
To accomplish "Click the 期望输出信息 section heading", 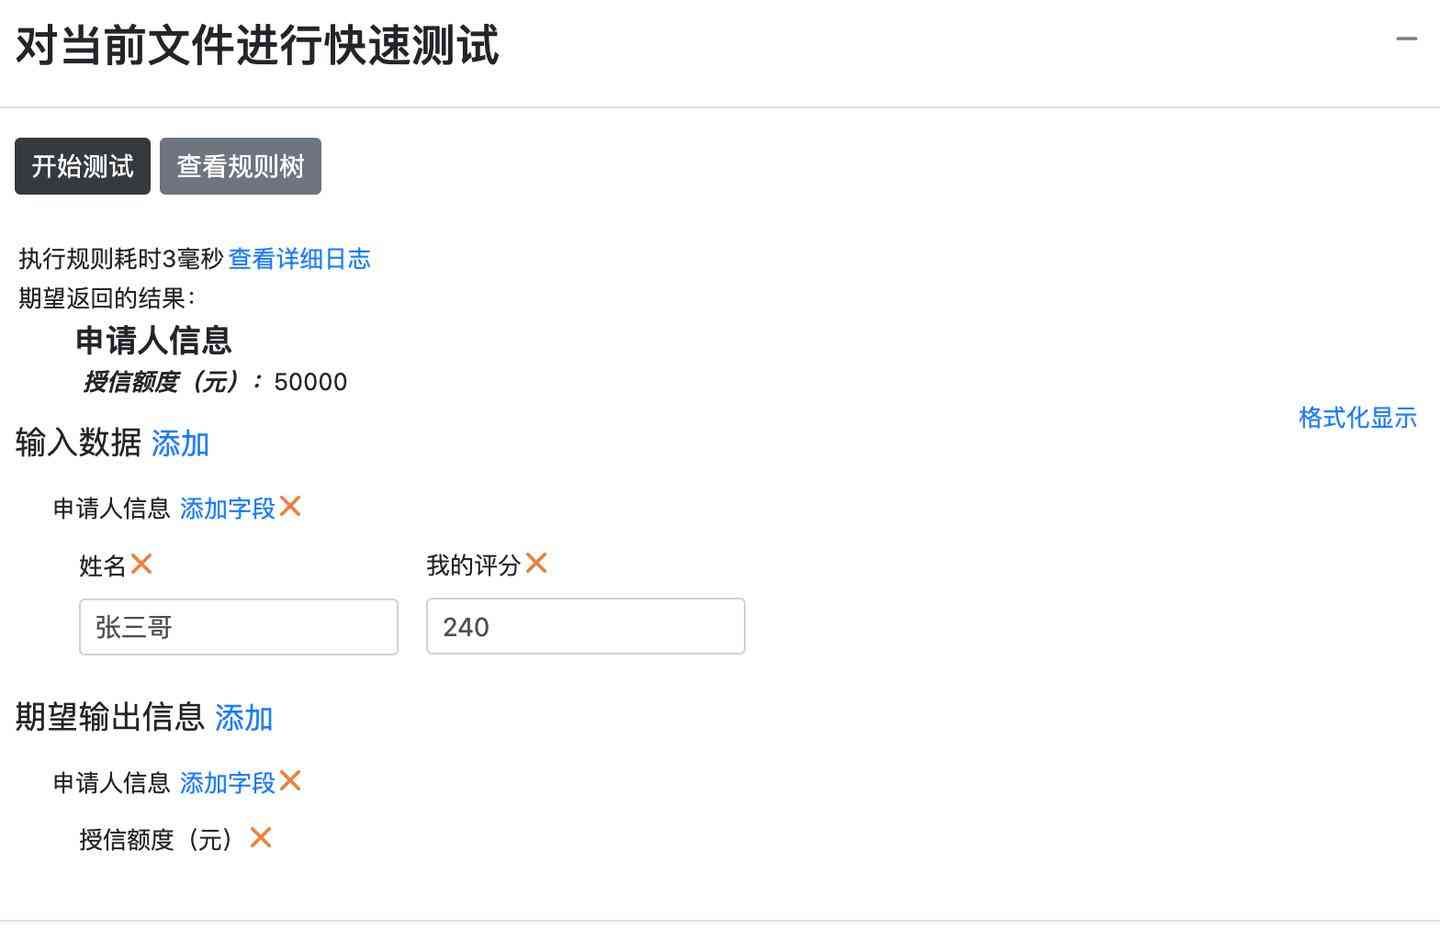I will point(110,717).
